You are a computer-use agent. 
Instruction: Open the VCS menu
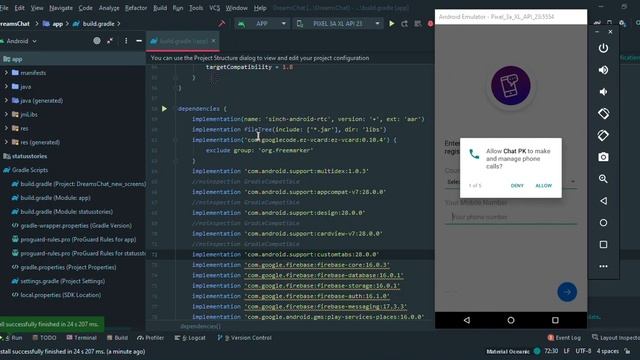(215, 8)
